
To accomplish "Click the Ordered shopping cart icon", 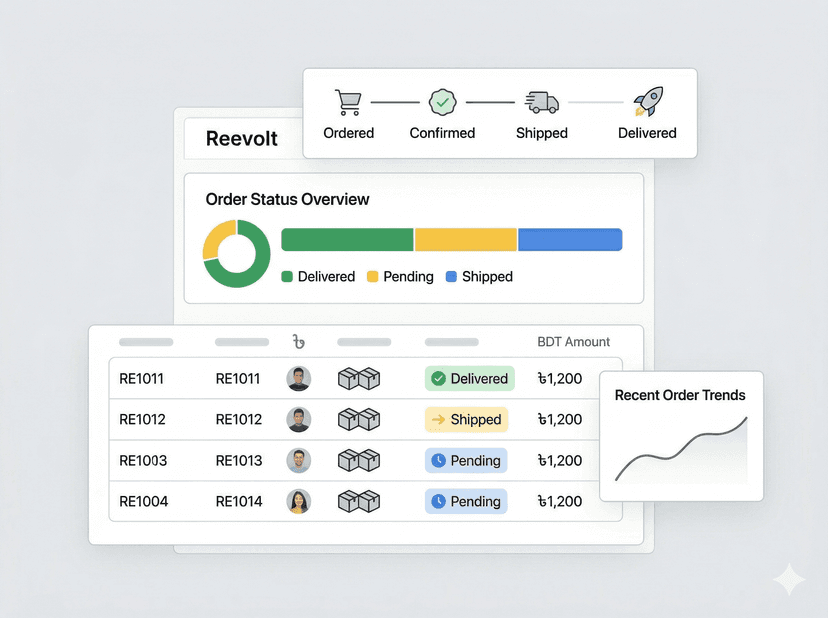I will coord(349,102).
